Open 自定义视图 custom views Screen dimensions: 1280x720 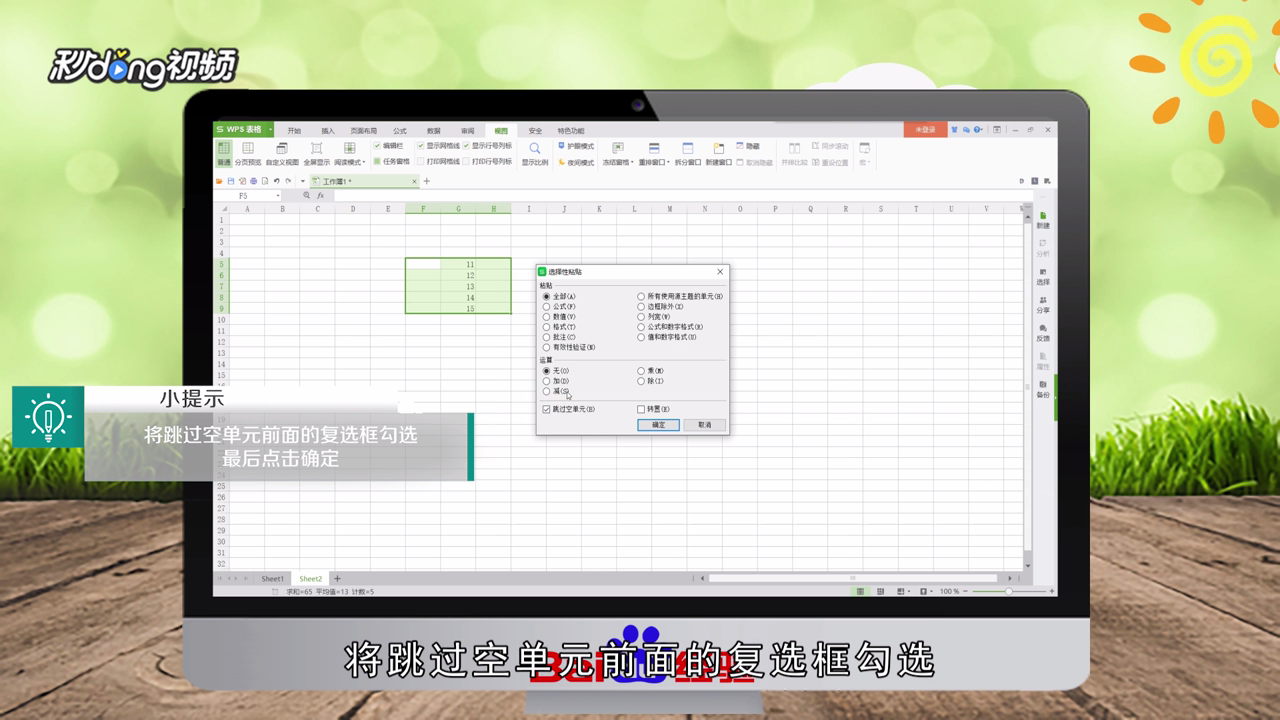(282, 153)
